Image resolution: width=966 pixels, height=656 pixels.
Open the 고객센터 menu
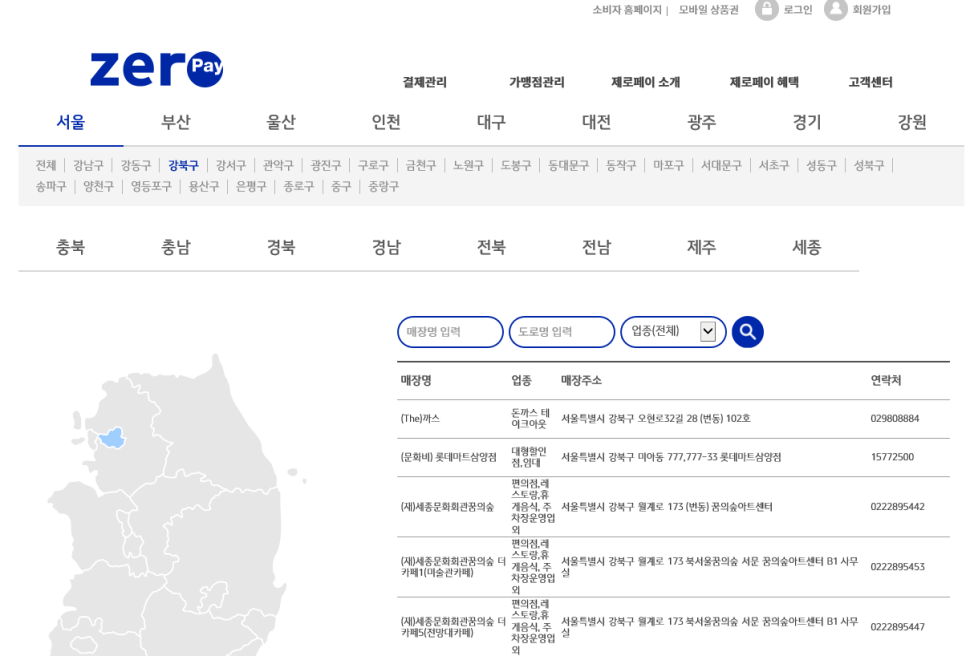(x=870, y=82)
